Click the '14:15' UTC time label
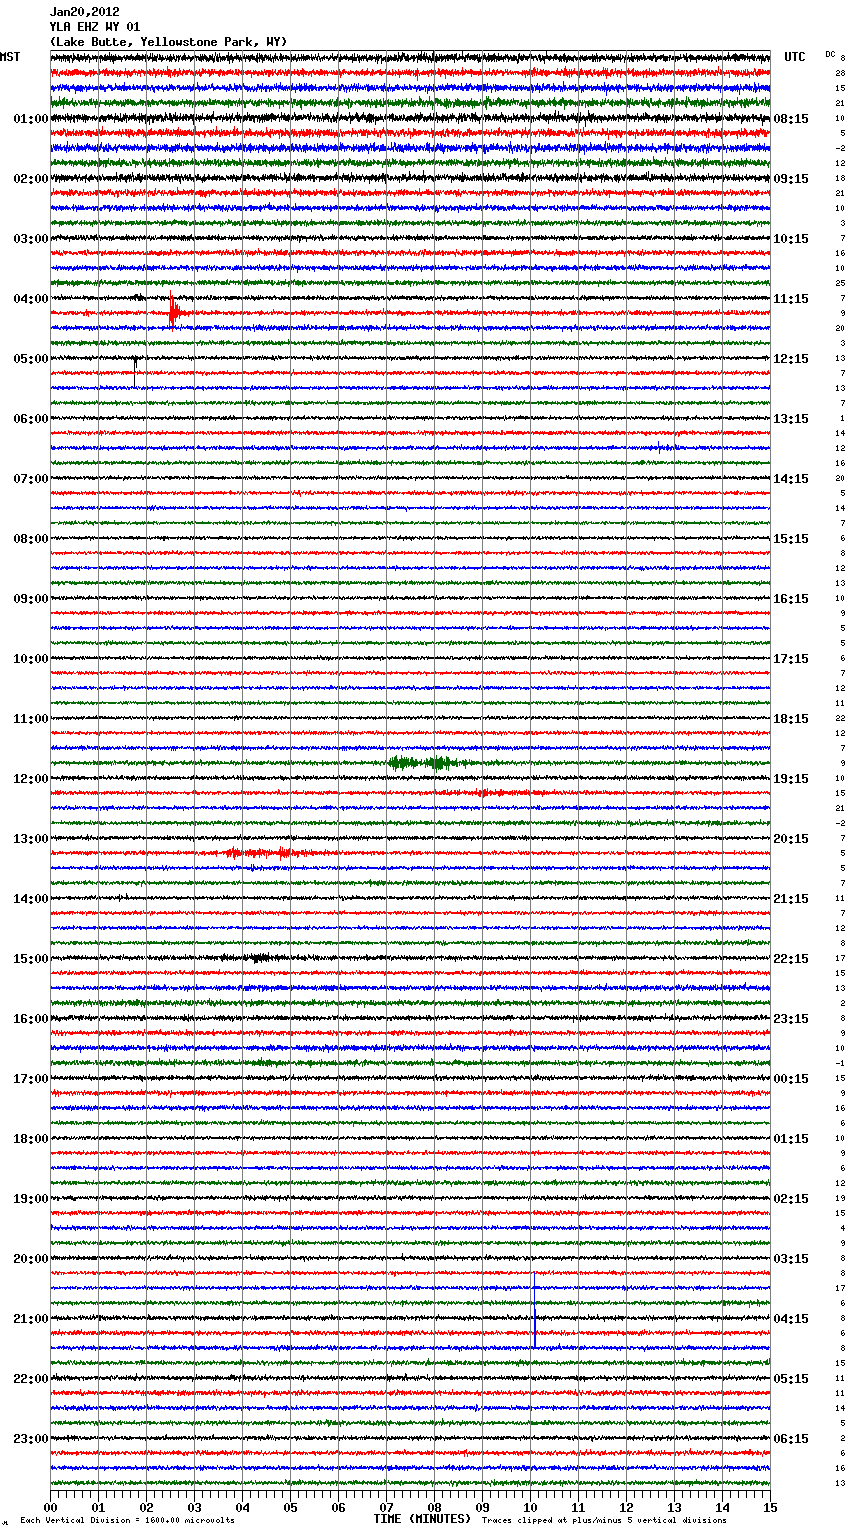 click(x=791, y=479)
